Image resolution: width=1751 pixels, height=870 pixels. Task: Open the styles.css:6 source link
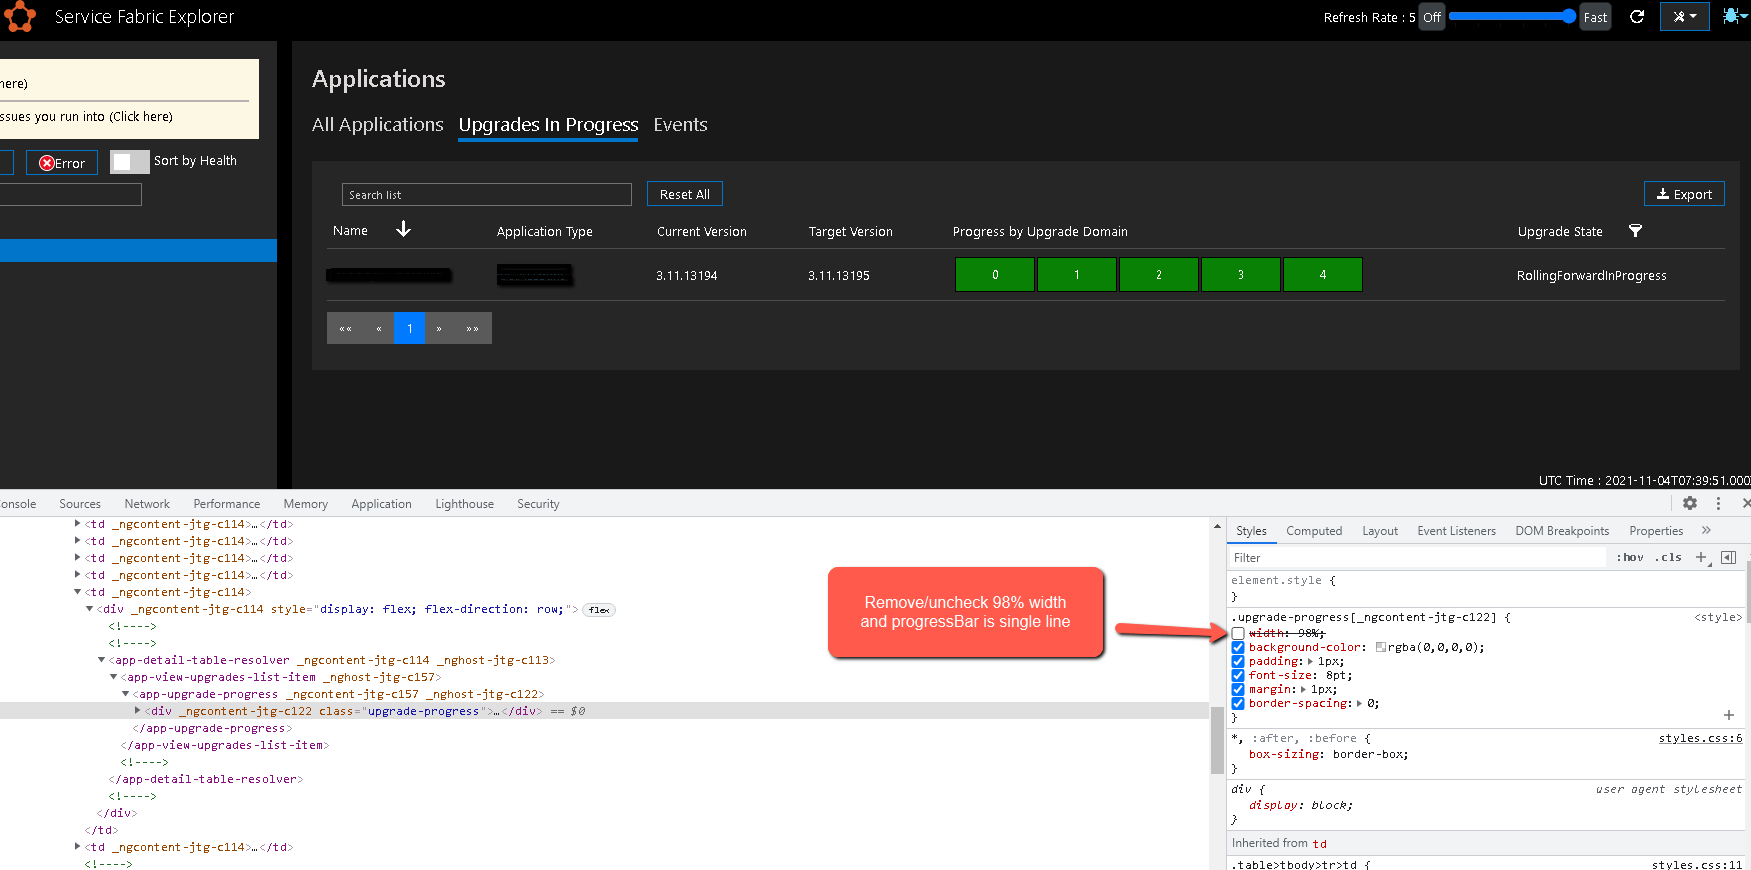pos(1700,738)
